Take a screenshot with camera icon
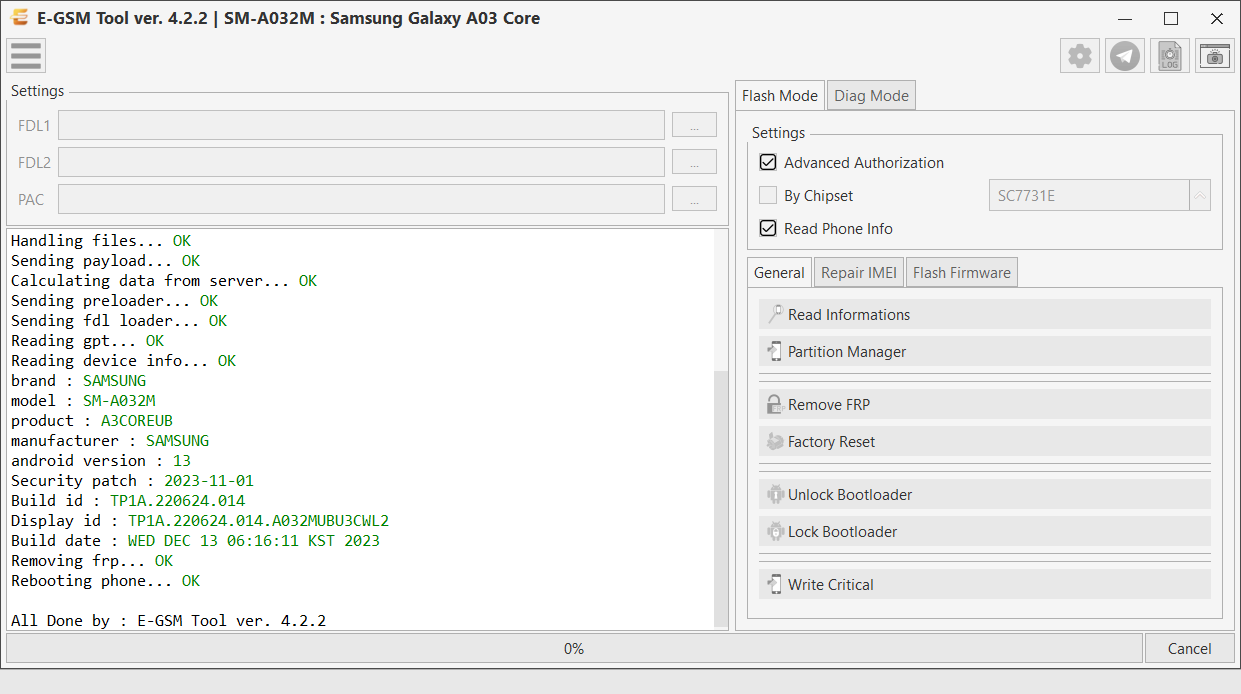The image size is (1241, 694). pos(1215,56)
